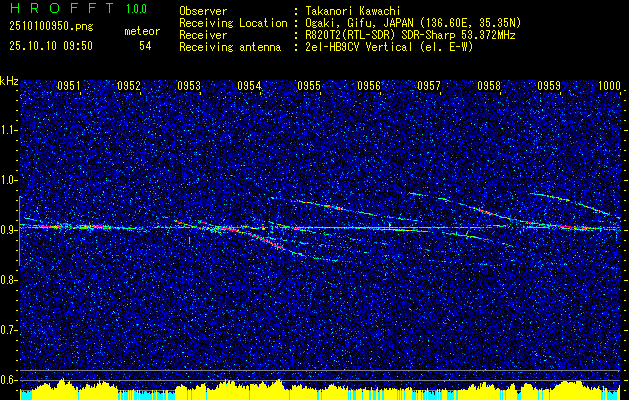Viewport: 629px width, 400px height.
Task: Click the 0954 time marker
Action: pos(249,86)
